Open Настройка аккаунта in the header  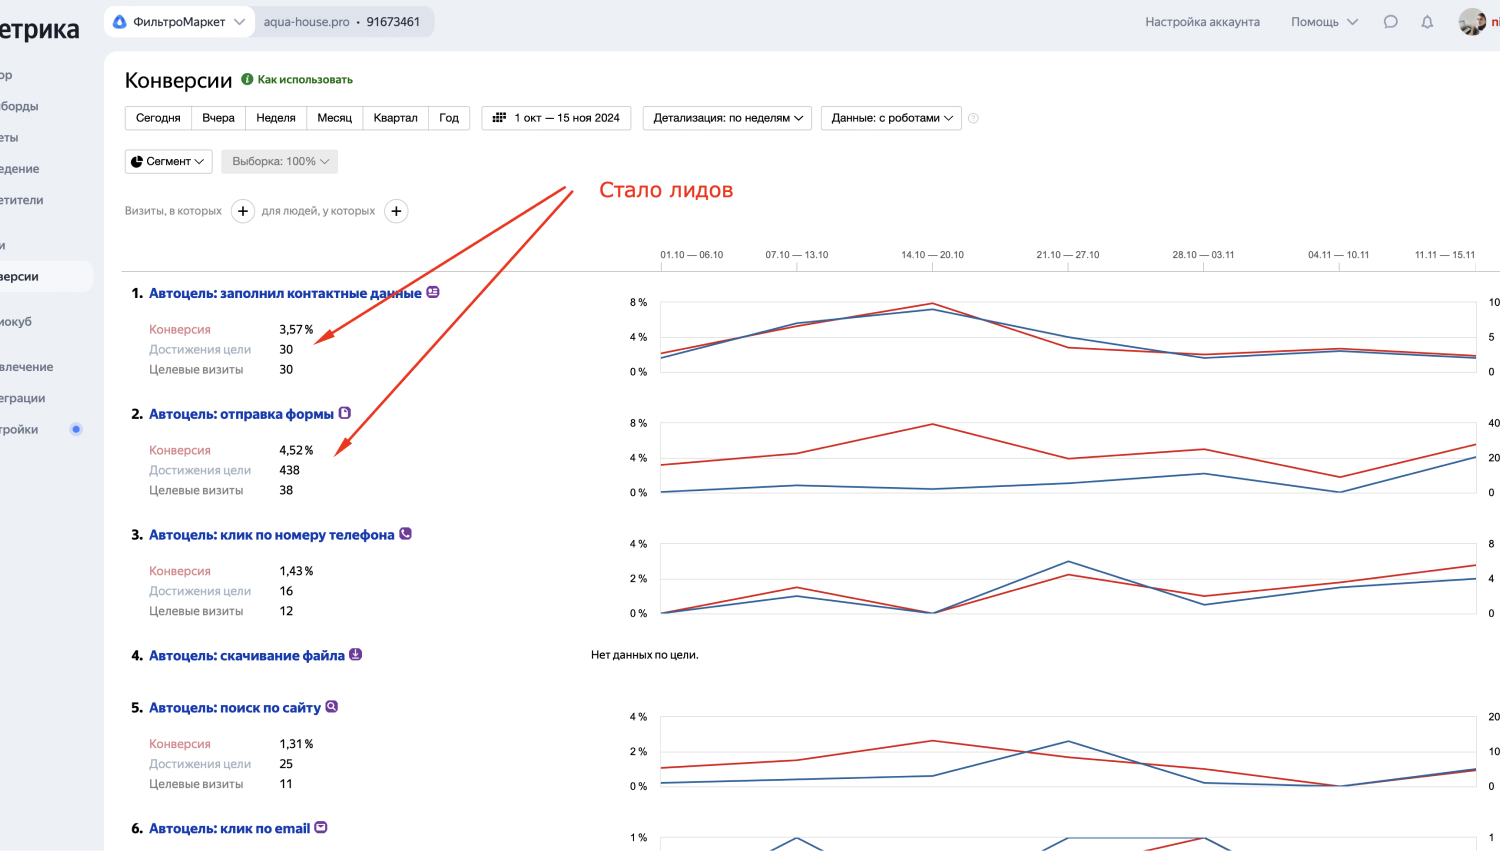click(1202, 22)
